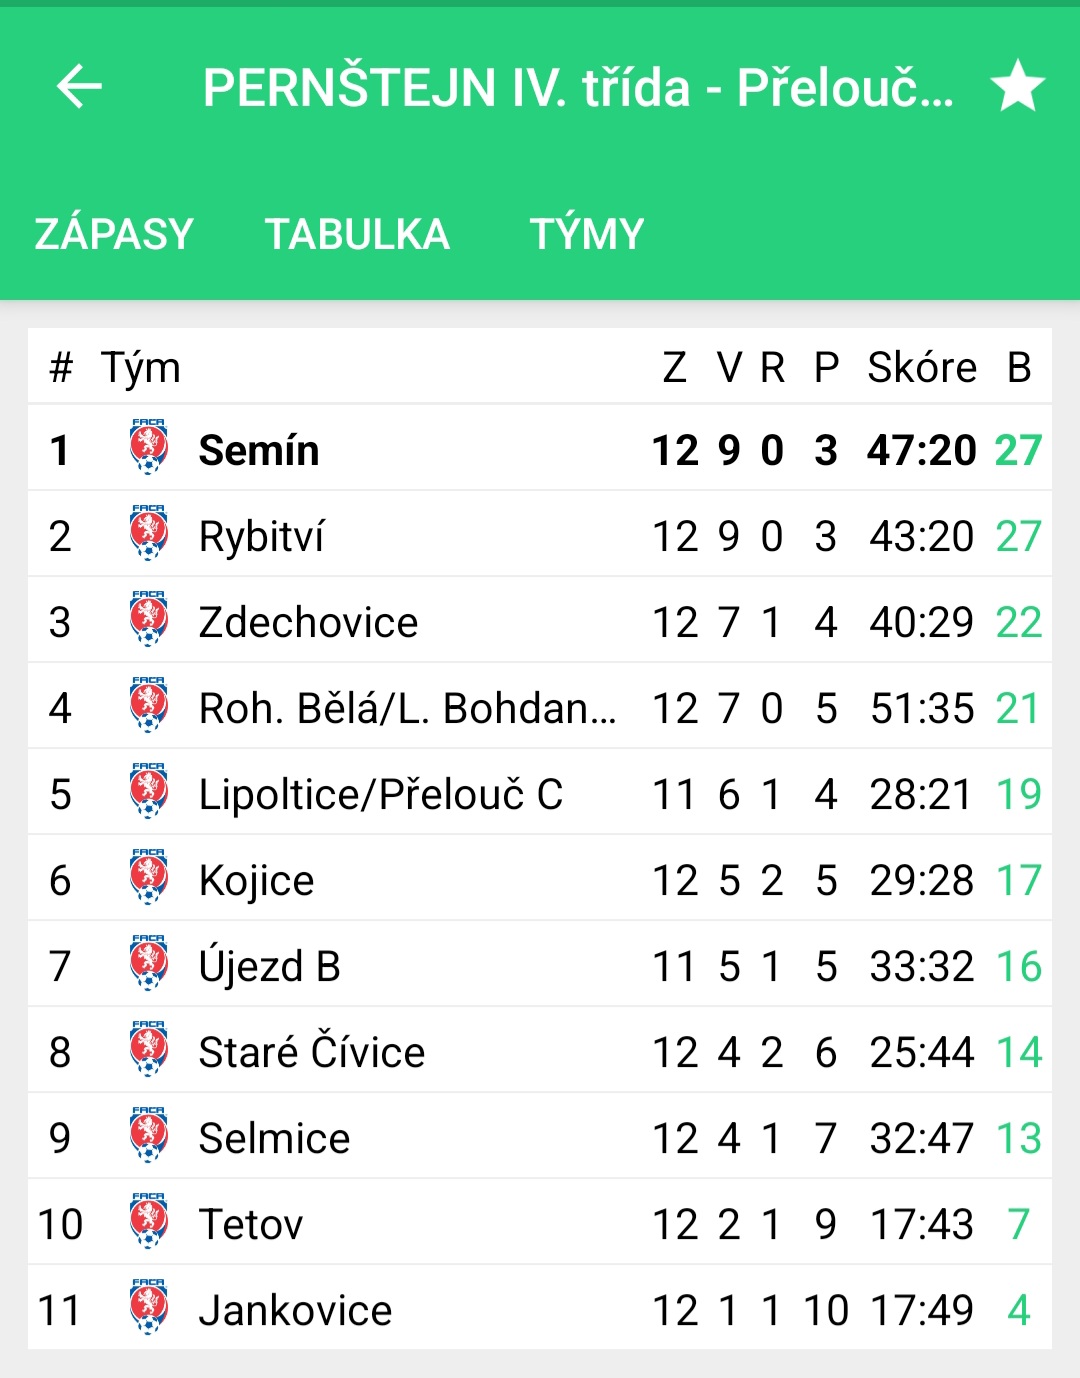1080x1378 pixels.
Task: Click the Selmice club crest icon
Action: [x=148, y=1135]
